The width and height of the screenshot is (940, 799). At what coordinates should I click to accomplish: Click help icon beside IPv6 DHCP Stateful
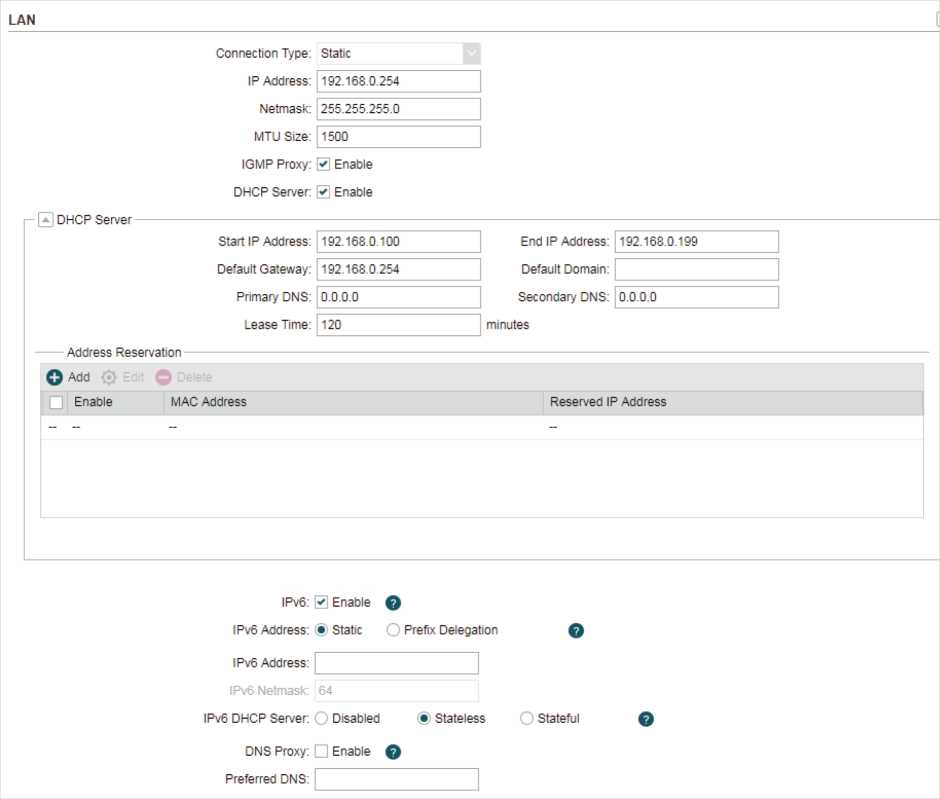[646, 719]
